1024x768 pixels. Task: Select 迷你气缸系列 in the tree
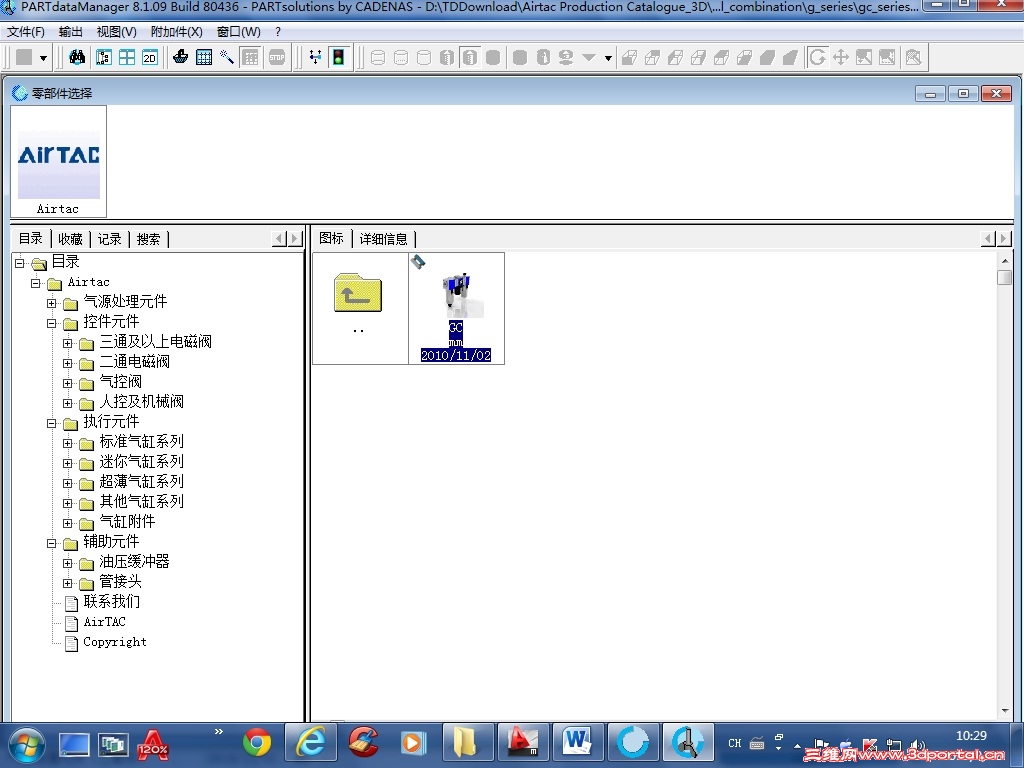[x=142, y=462]
